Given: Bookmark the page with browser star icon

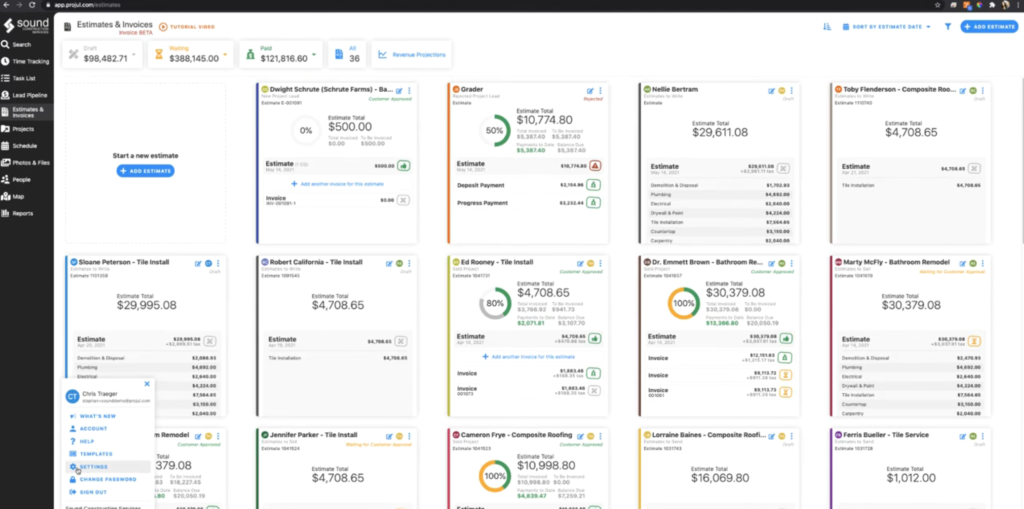Looking at the screenshot, I should click(938, 5).
